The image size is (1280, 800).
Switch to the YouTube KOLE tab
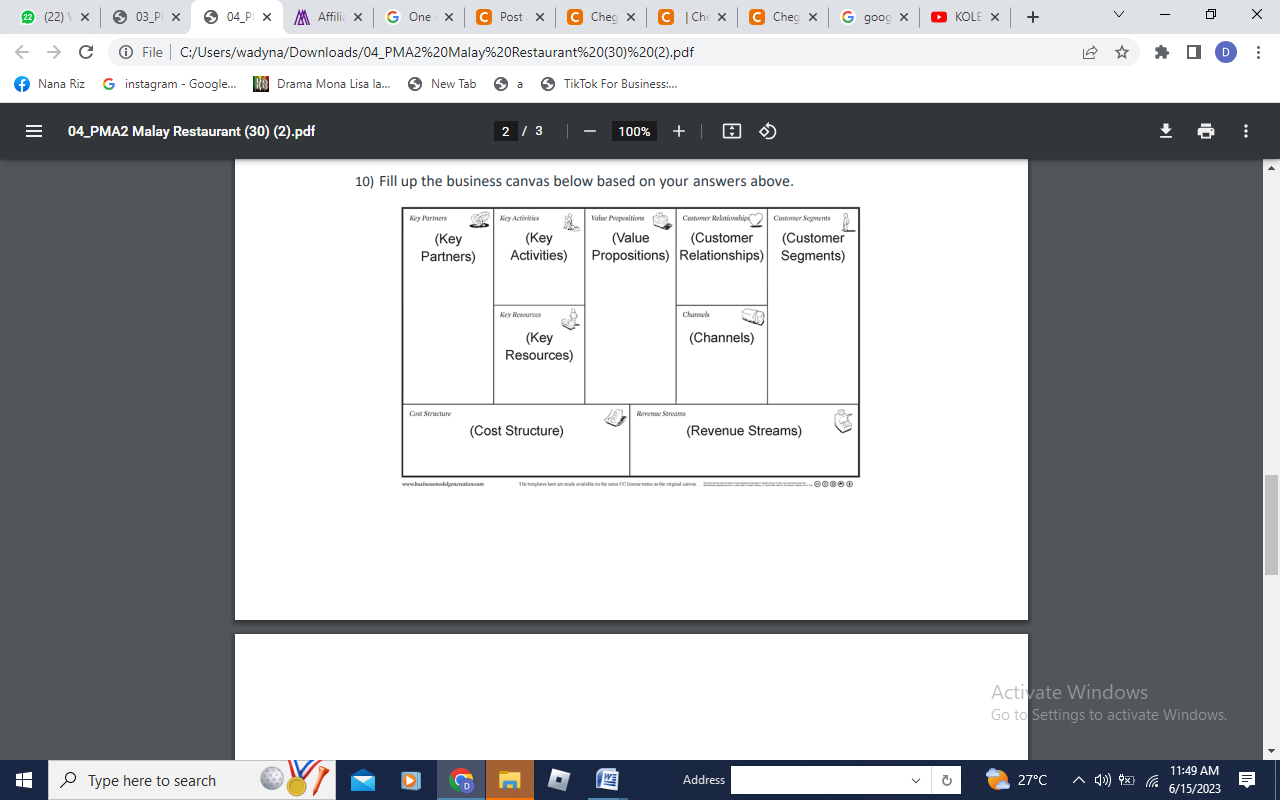click(x=965, y=17)
